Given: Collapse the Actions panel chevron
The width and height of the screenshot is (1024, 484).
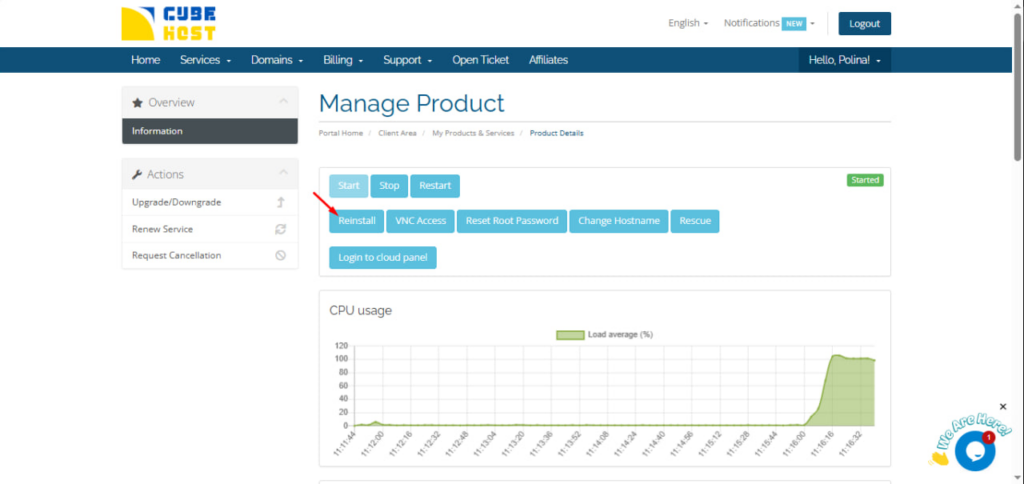Looking at the screenshot, I should tap(283, 174).
